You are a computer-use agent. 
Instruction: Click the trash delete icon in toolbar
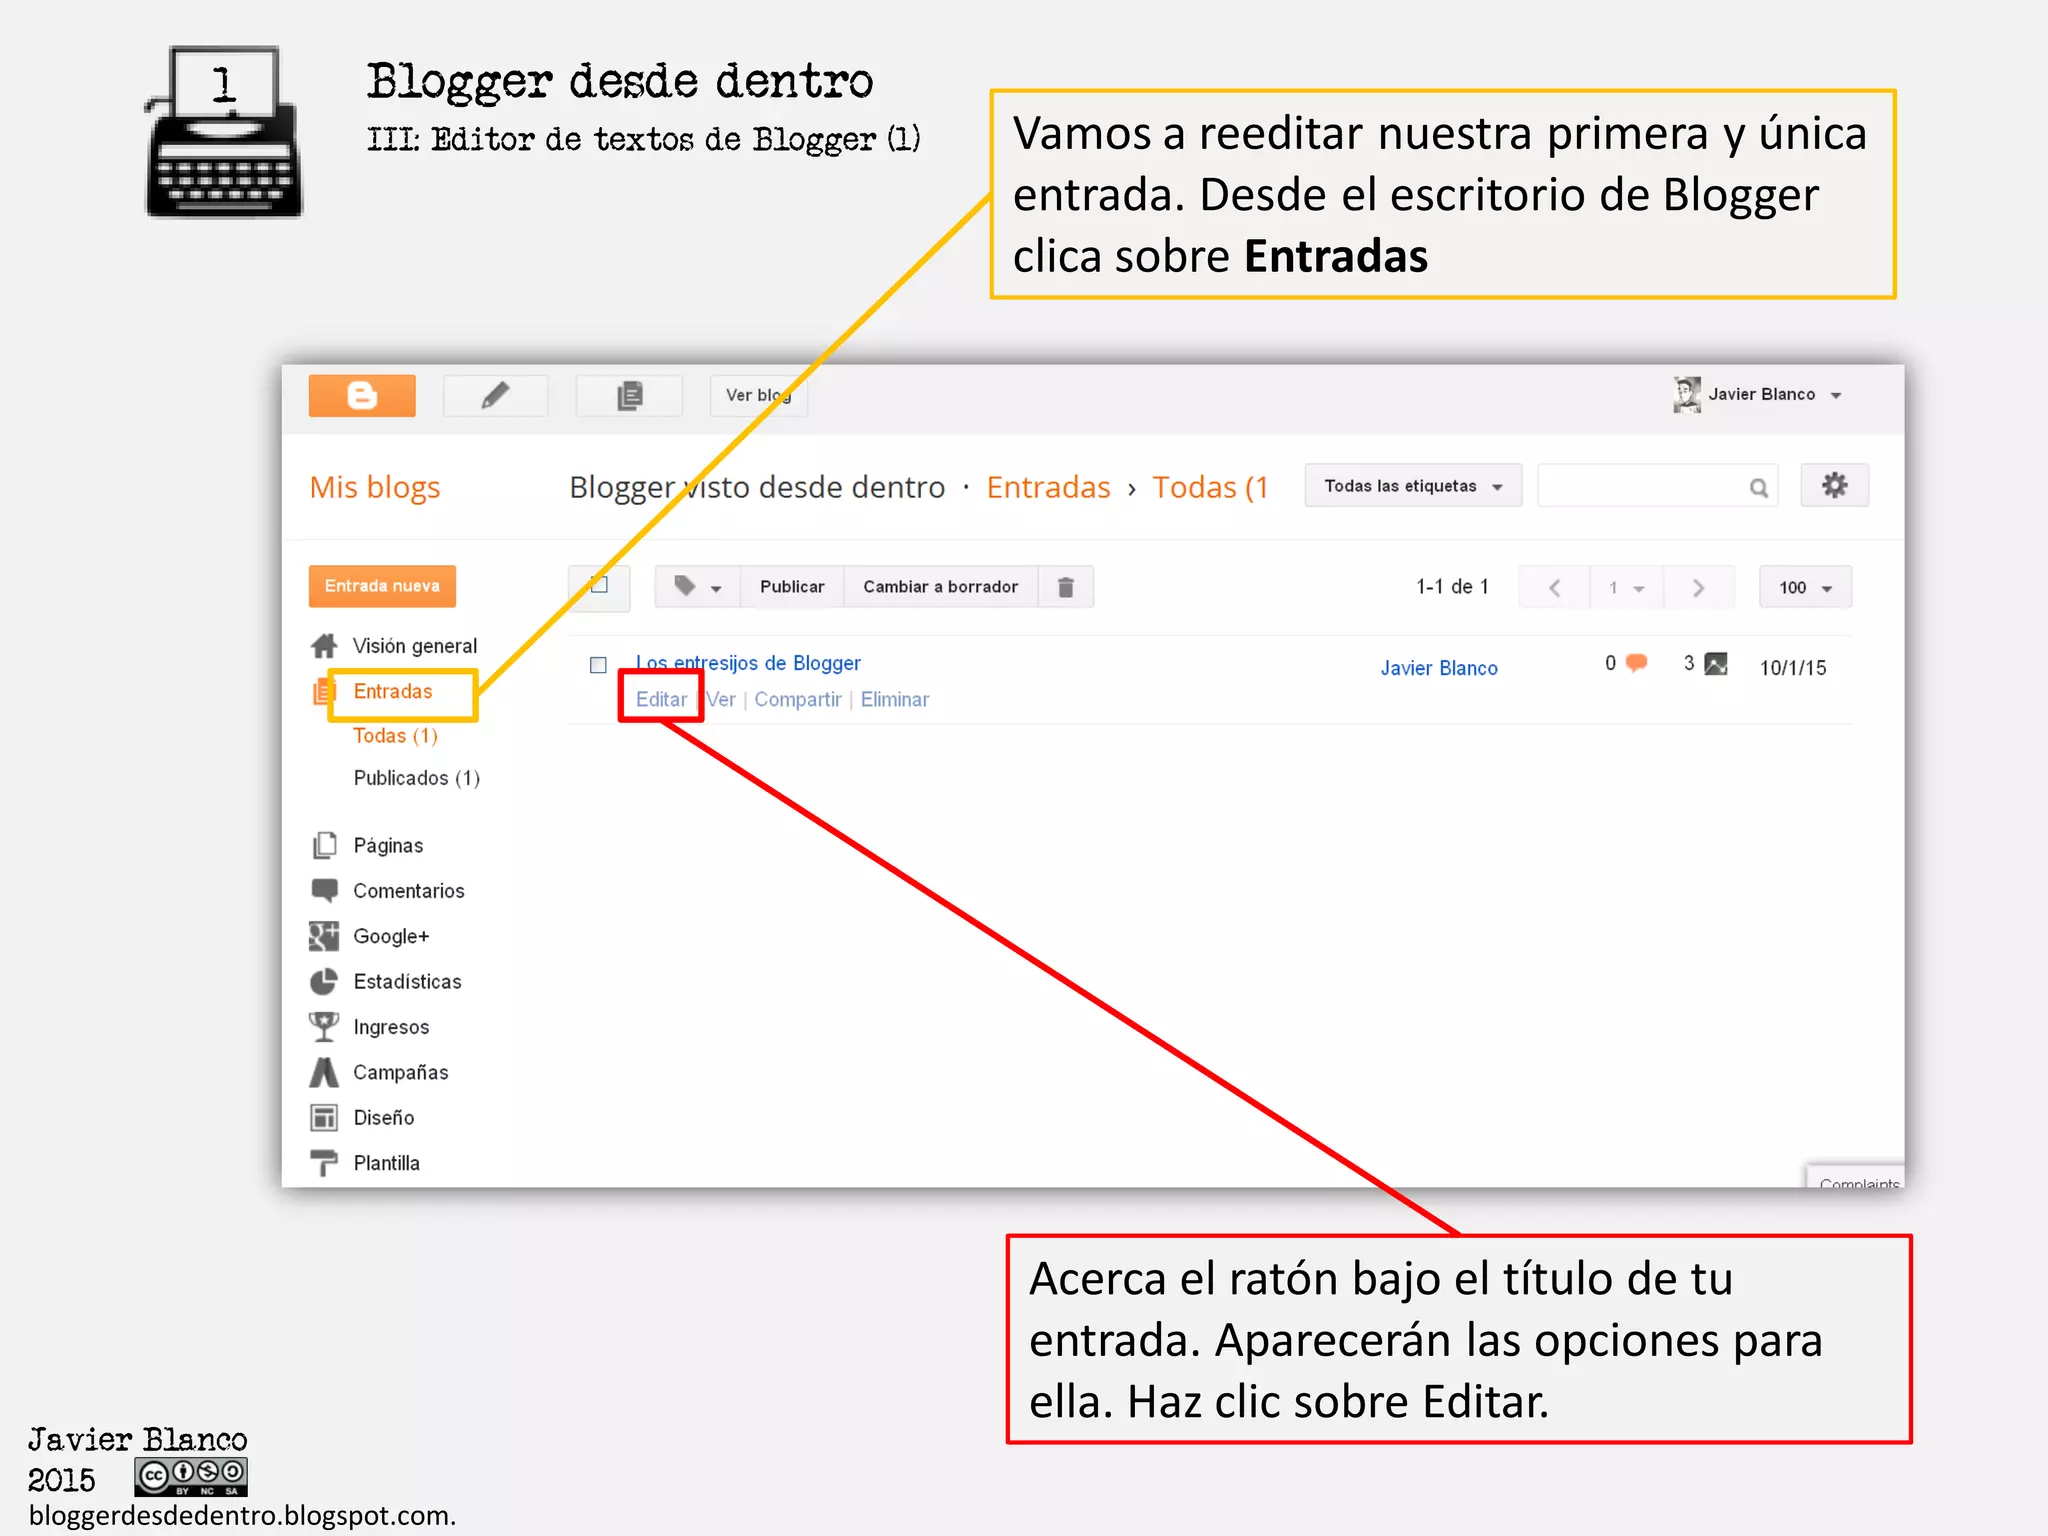pos(1065,587)
